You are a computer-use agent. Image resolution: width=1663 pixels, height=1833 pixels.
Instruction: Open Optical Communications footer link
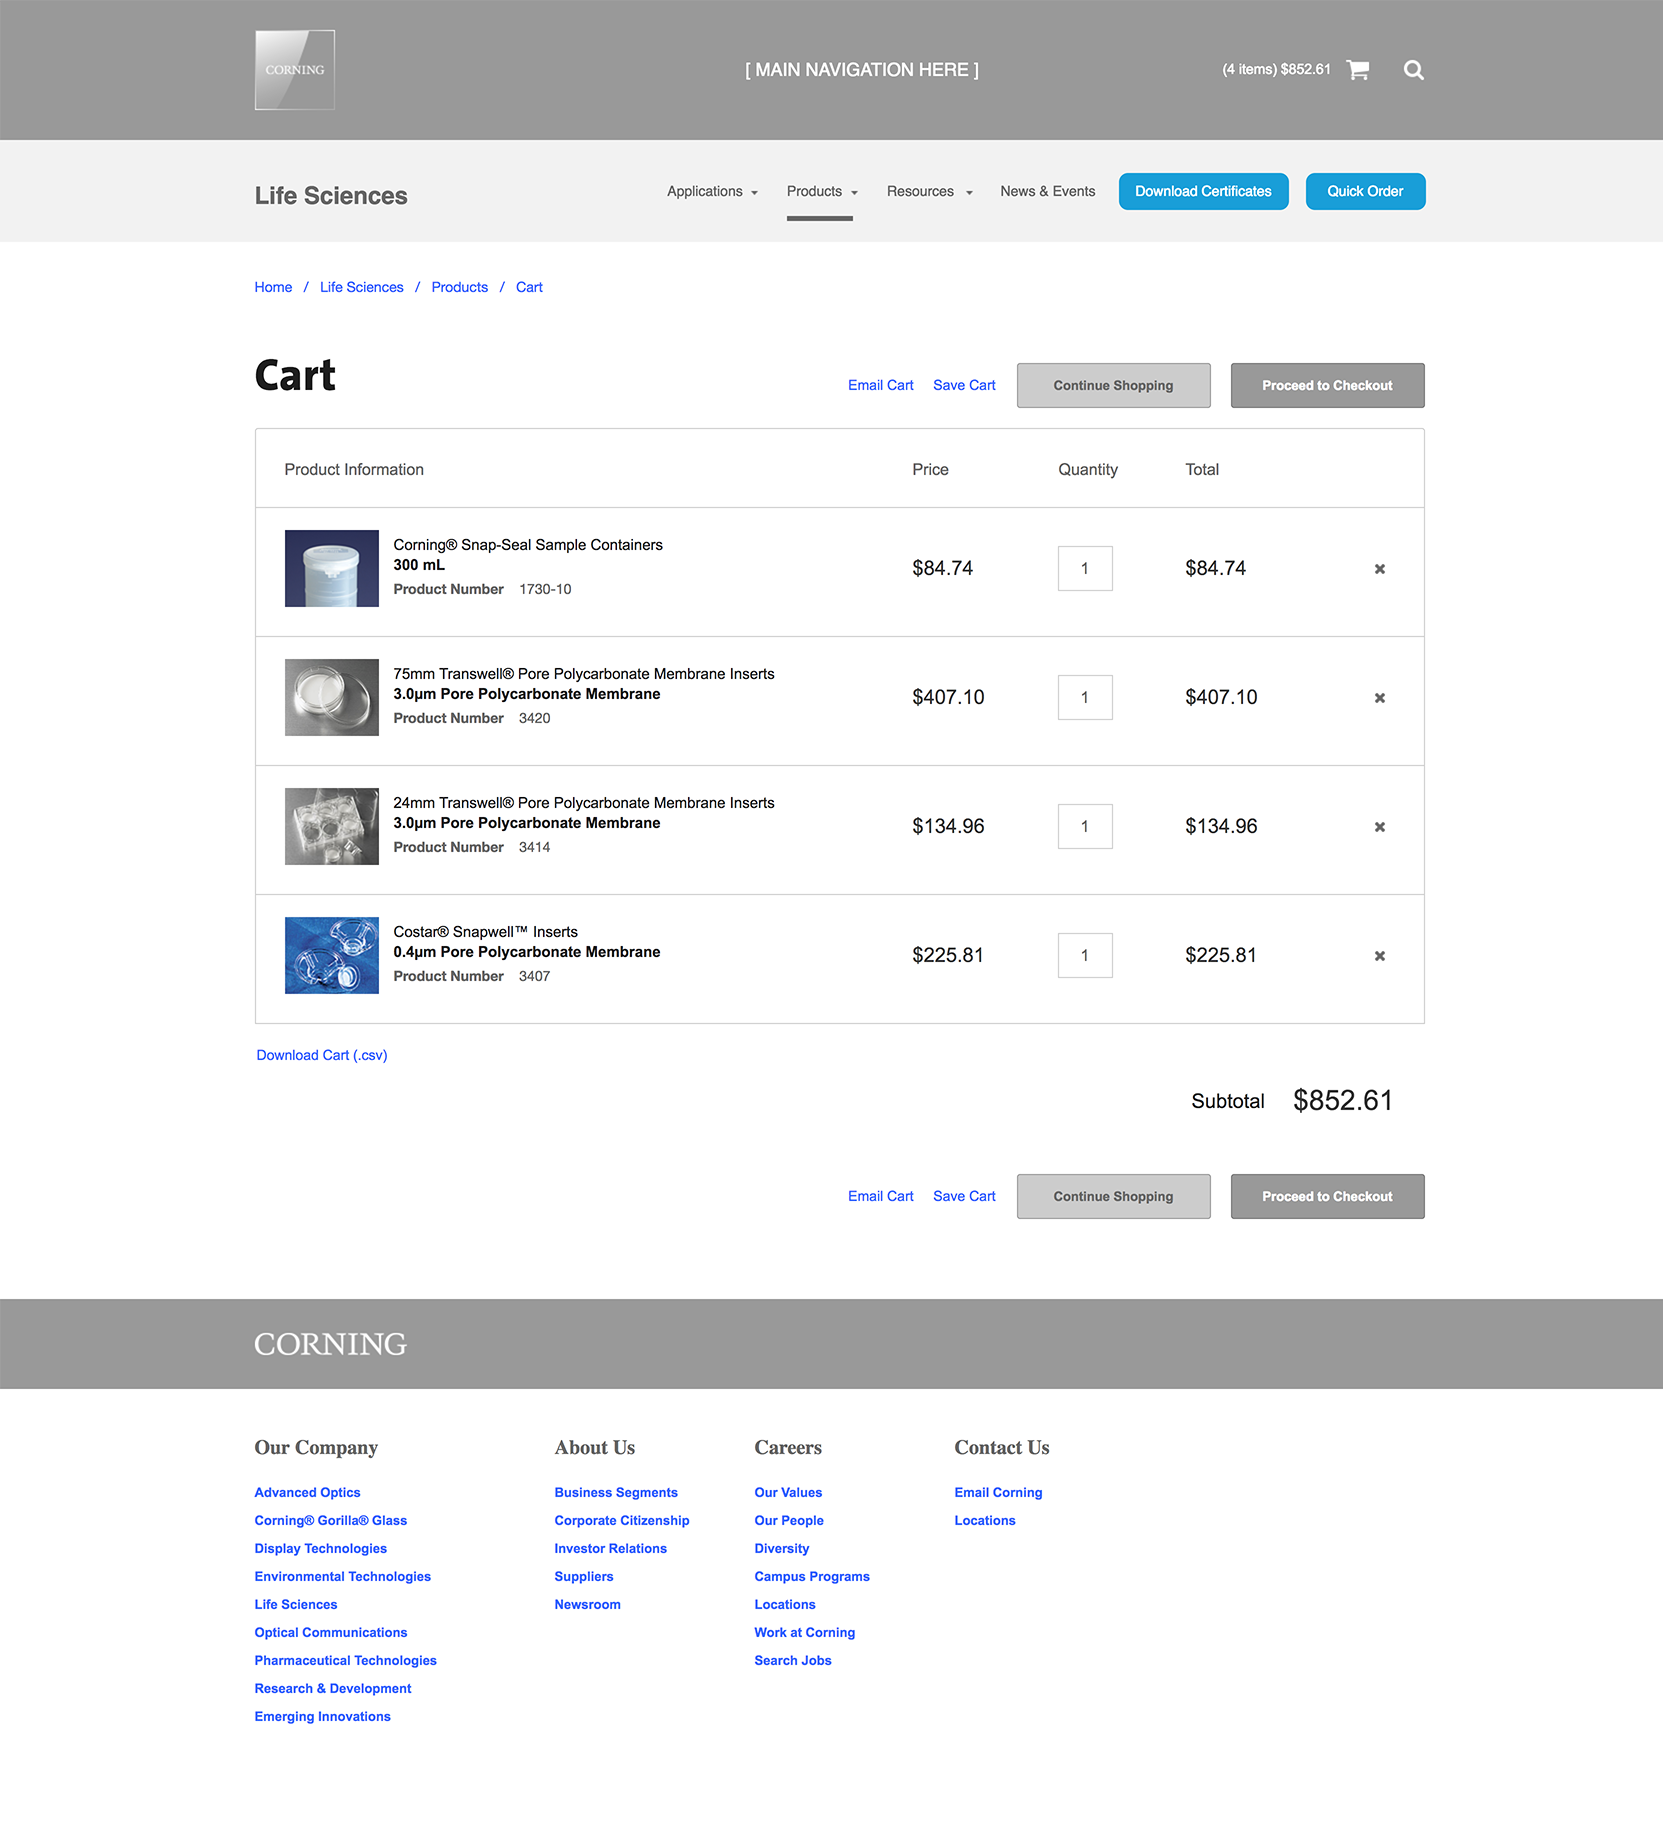330,1632
